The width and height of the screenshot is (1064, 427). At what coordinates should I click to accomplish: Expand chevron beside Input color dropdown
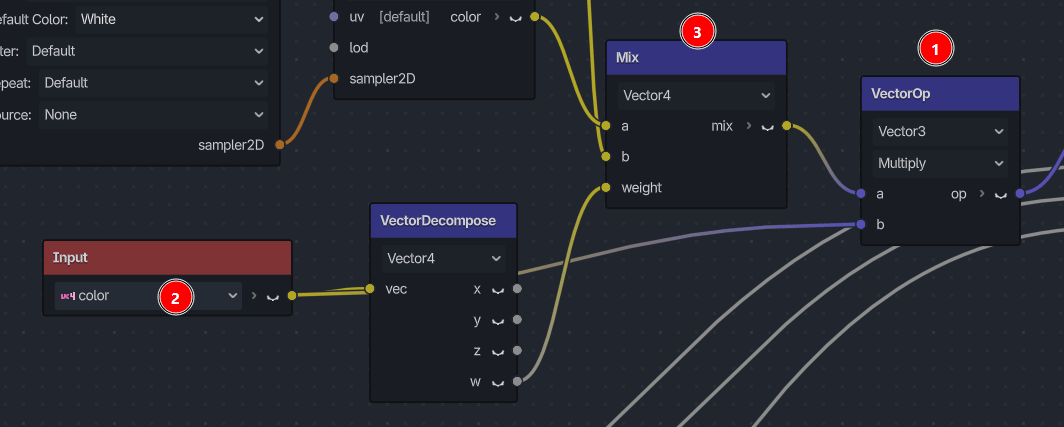254,295
